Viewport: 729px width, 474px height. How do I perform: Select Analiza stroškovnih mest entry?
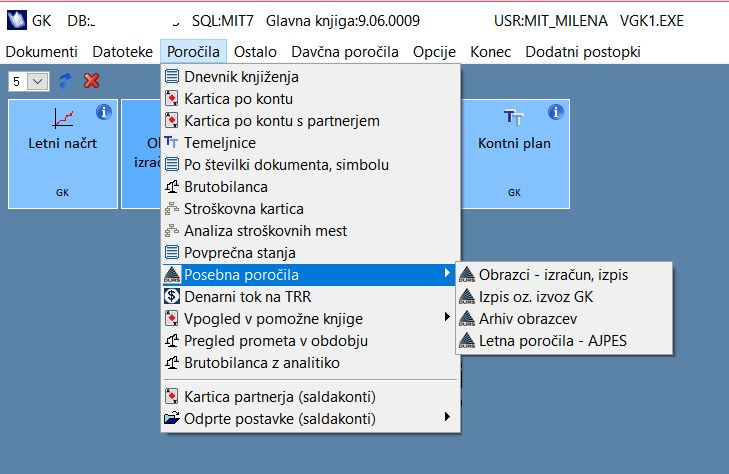point(311,230)
